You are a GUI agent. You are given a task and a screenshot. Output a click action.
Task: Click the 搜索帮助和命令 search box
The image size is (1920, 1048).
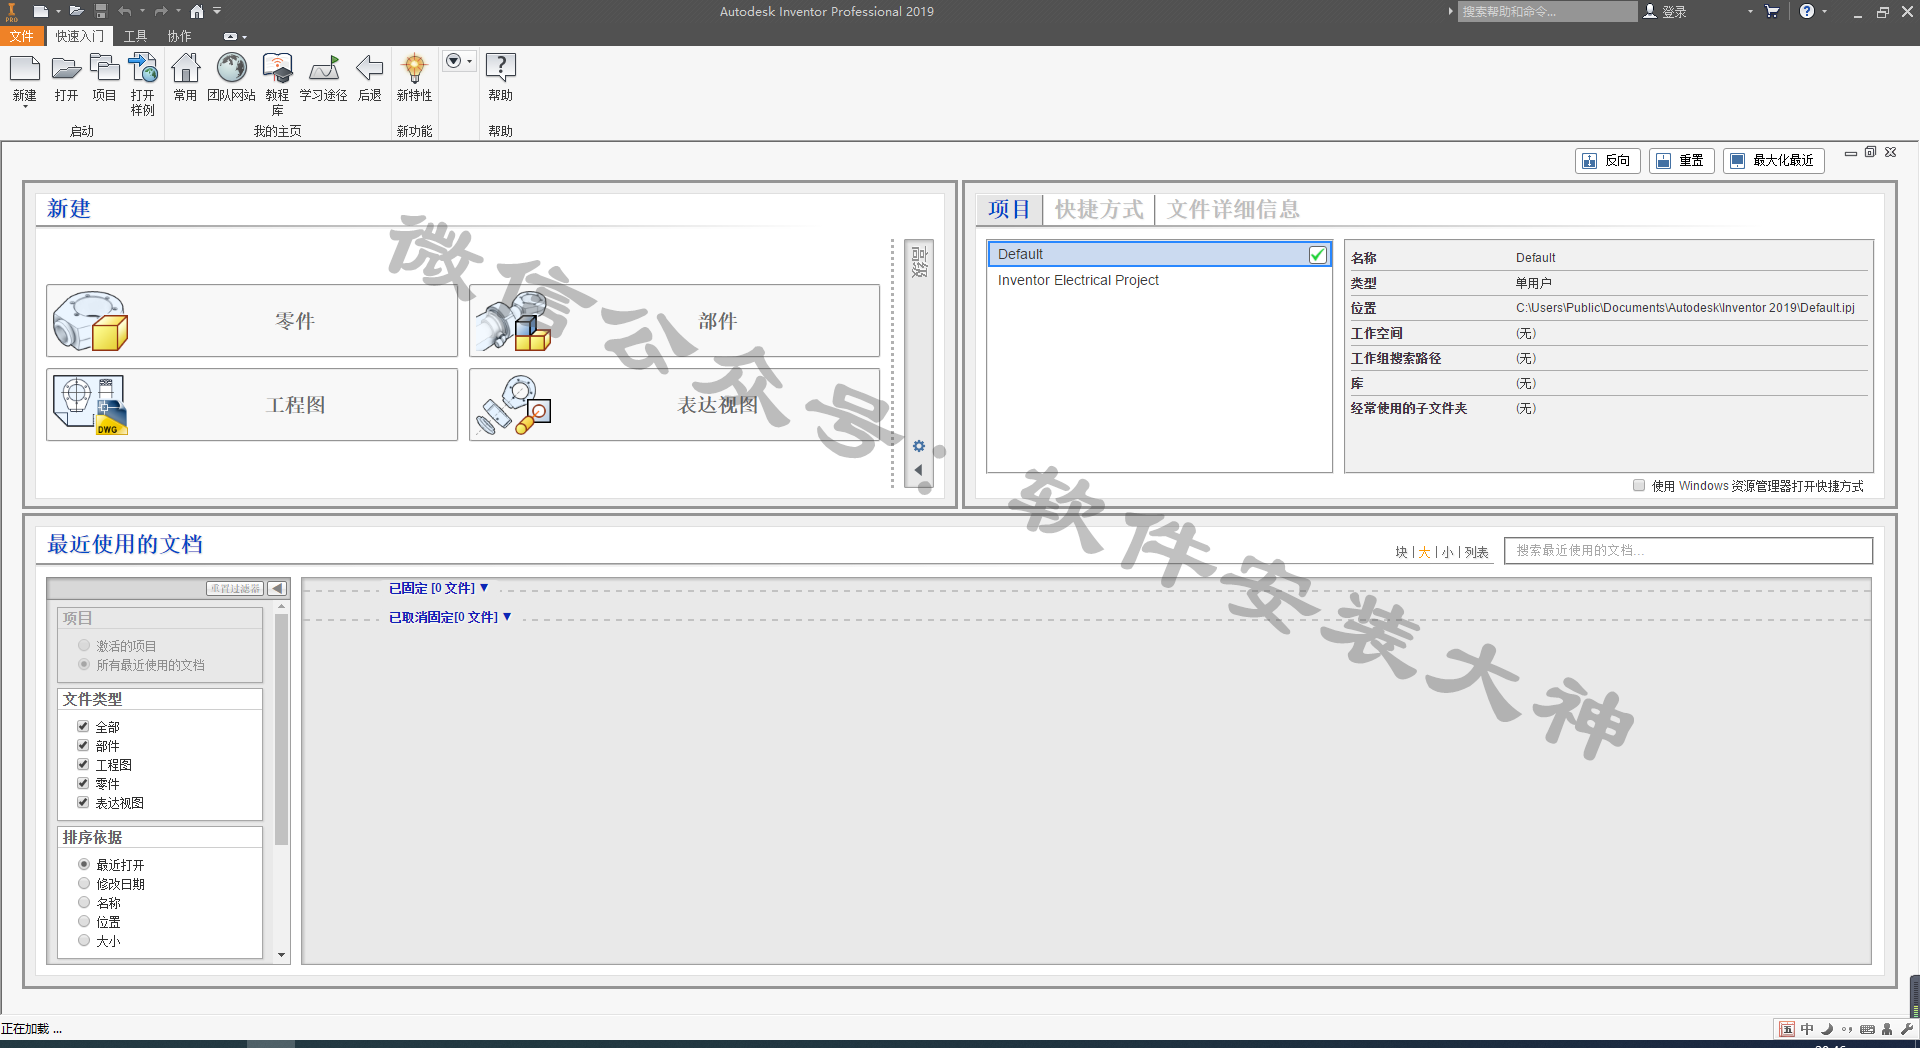1546,11
